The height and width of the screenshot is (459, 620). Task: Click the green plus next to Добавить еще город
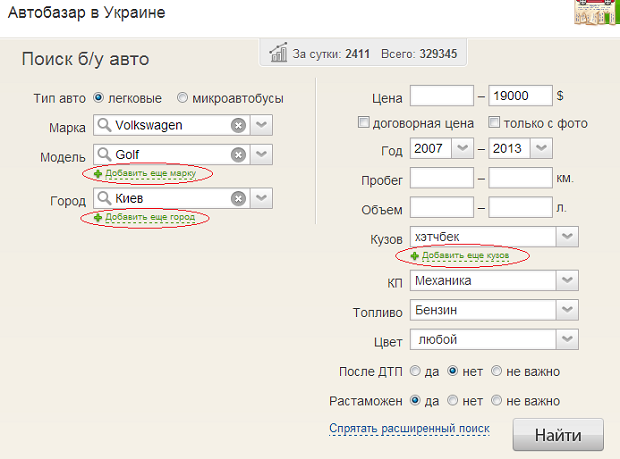click(98, 218)
